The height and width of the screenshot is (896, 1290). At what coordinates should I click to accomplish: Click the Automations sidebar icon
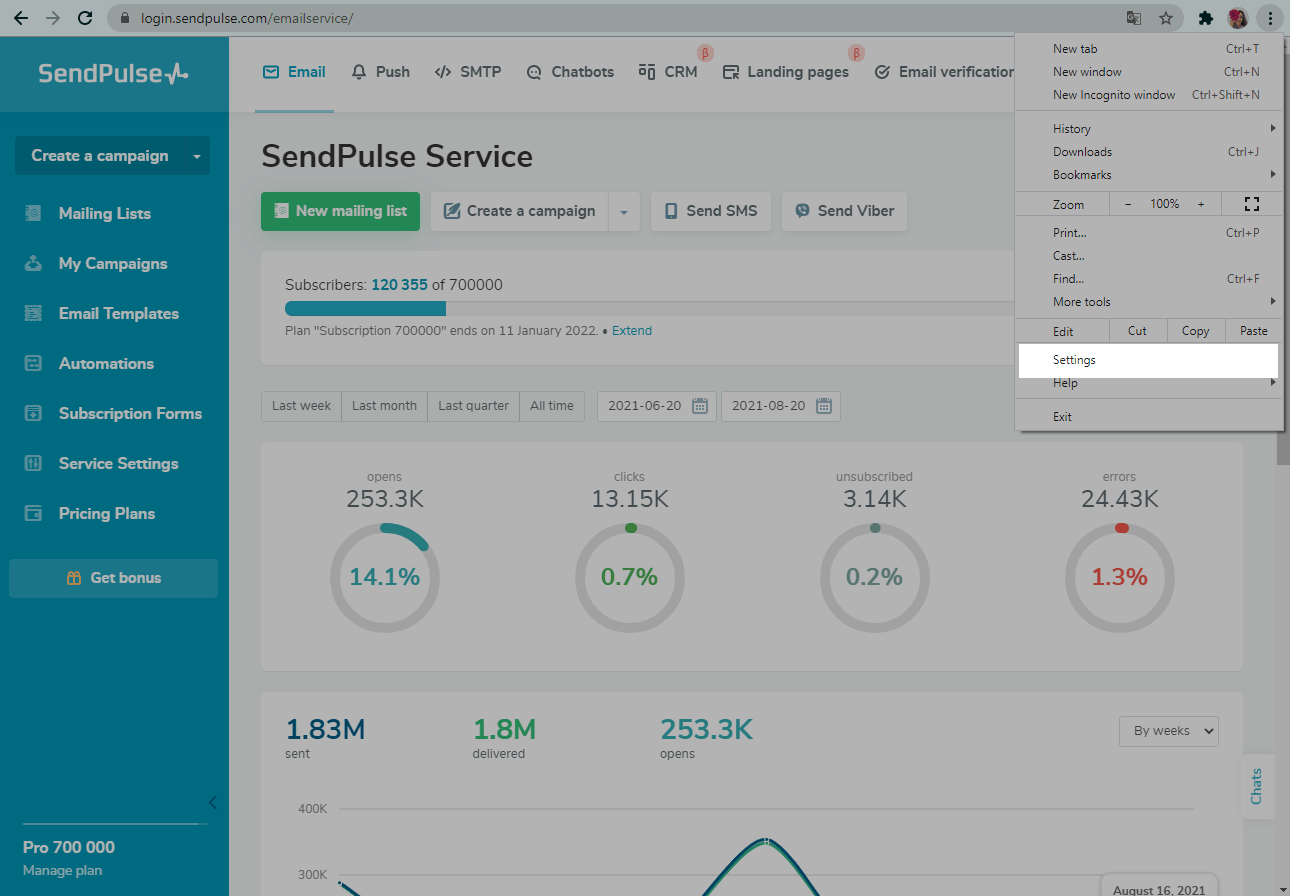tap(33, 364)
